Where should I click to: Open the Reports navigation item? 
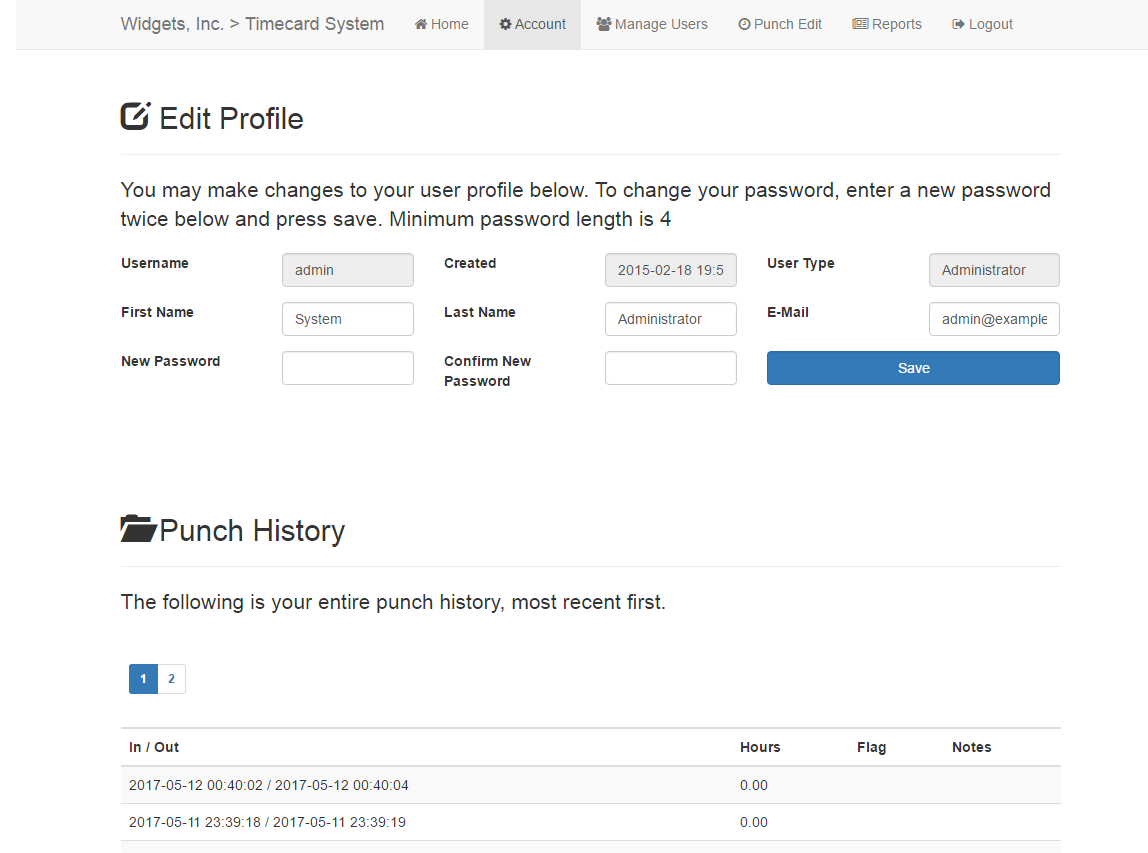click(887, 24)
